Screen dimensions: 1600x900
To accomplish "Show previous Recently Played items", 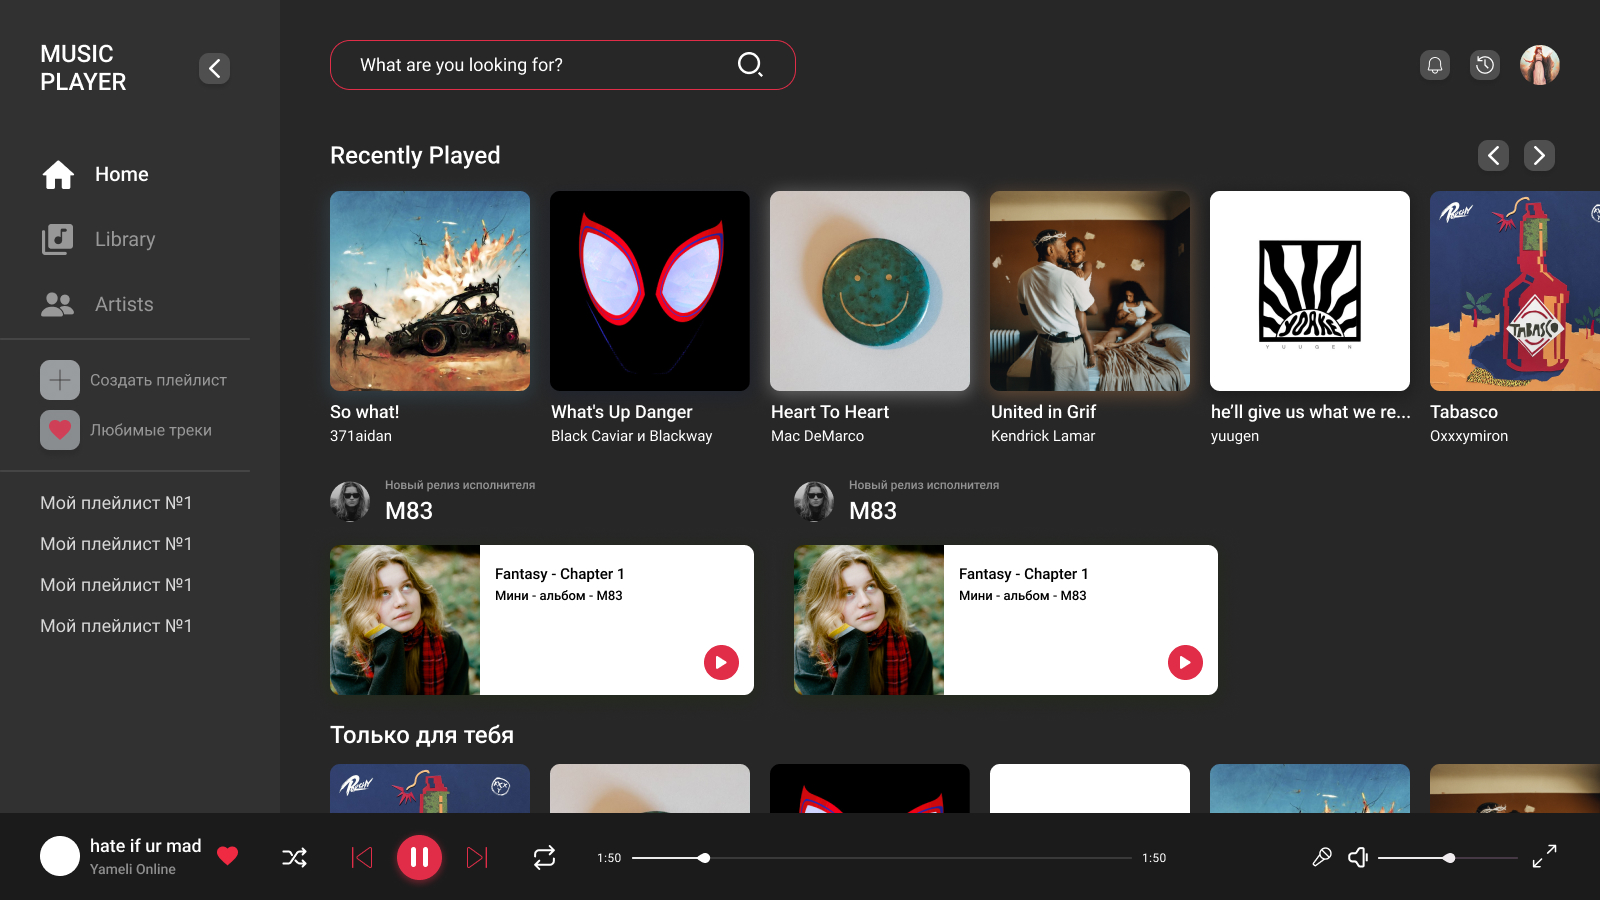I will 1494,155.
